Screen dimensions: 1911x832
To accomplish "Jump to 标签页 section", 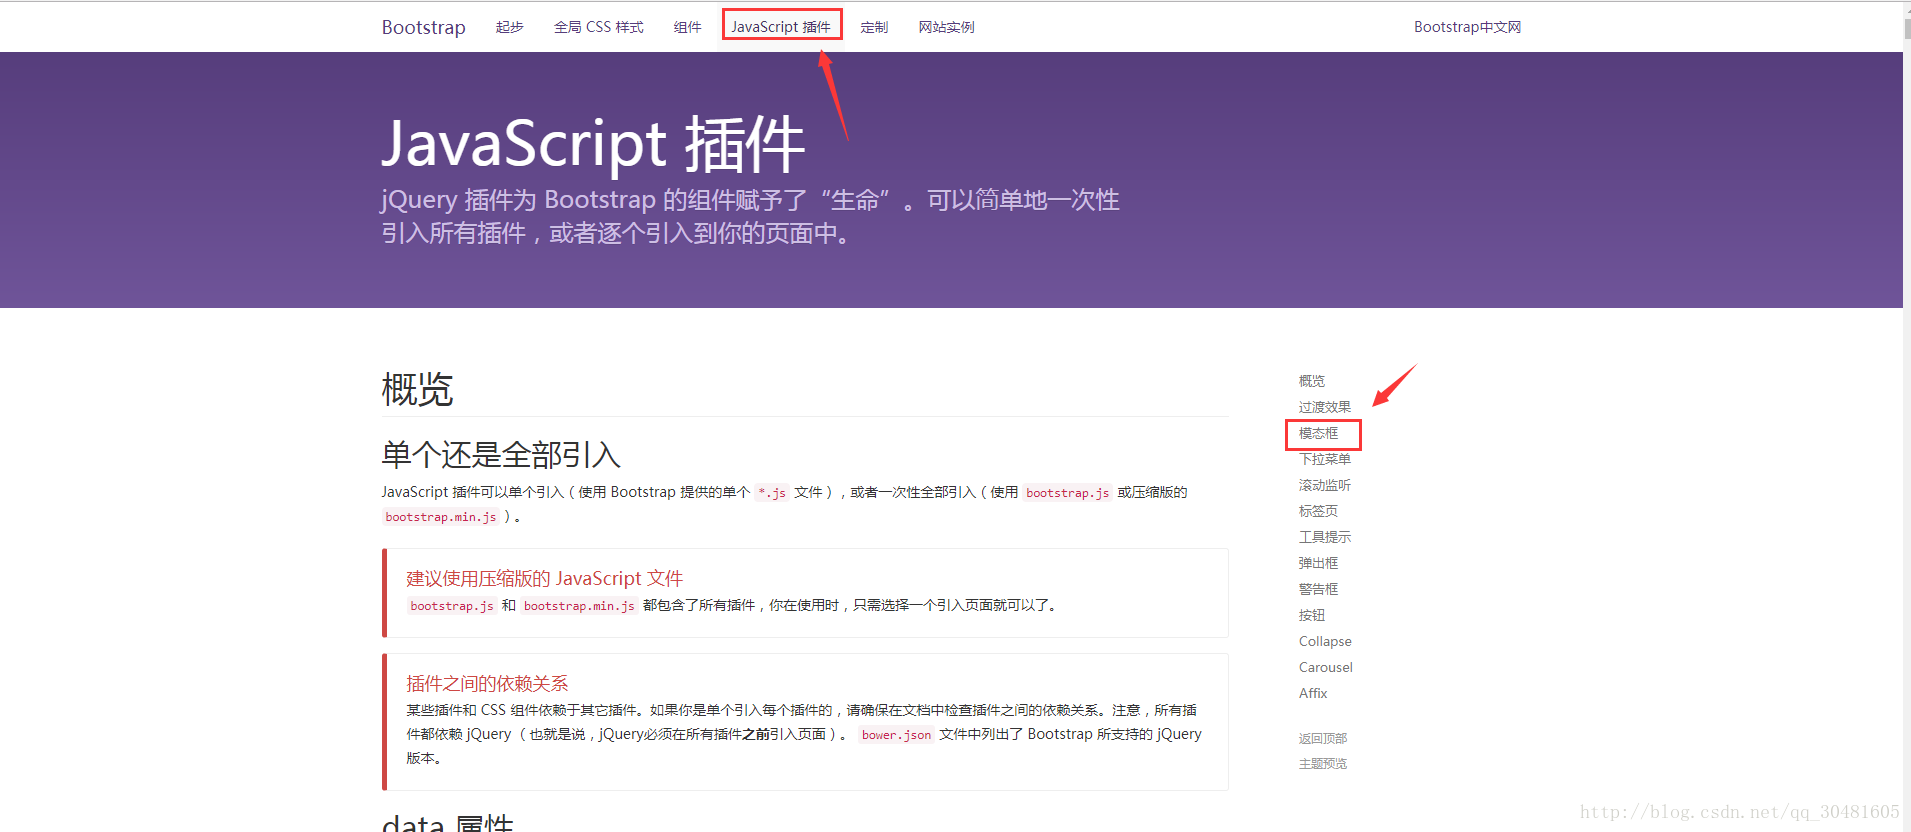I will pyautogui.click(x=1318, y=511).
